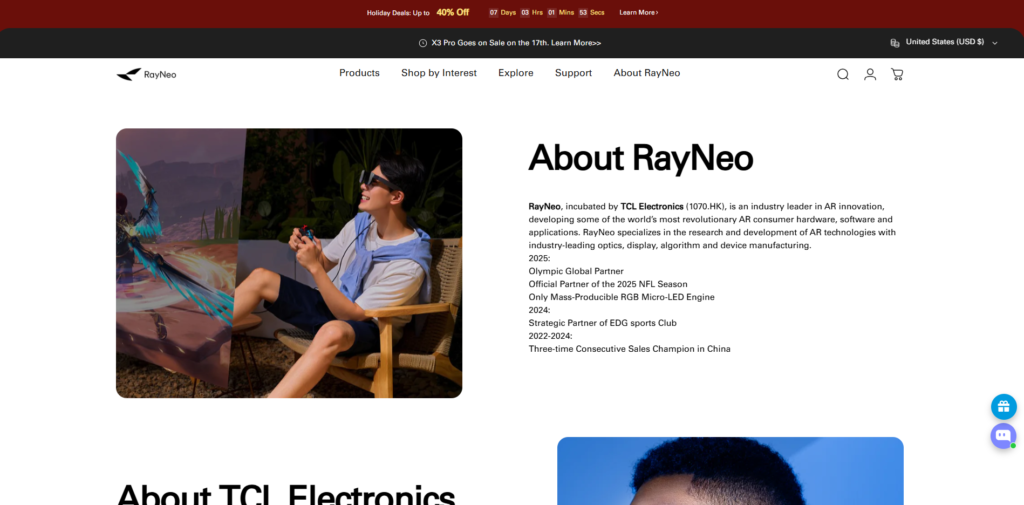The height and width of the screenshot is (505, 1024).
Task: Click the About TCL Electronics heading
Action: pos(285,495)
